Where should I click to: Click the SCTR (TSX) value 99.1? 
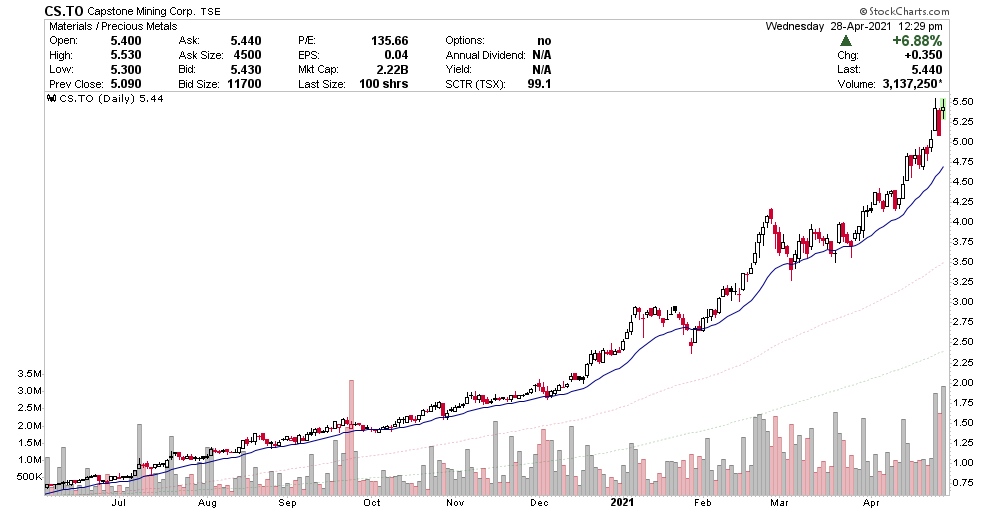point(539,84)
